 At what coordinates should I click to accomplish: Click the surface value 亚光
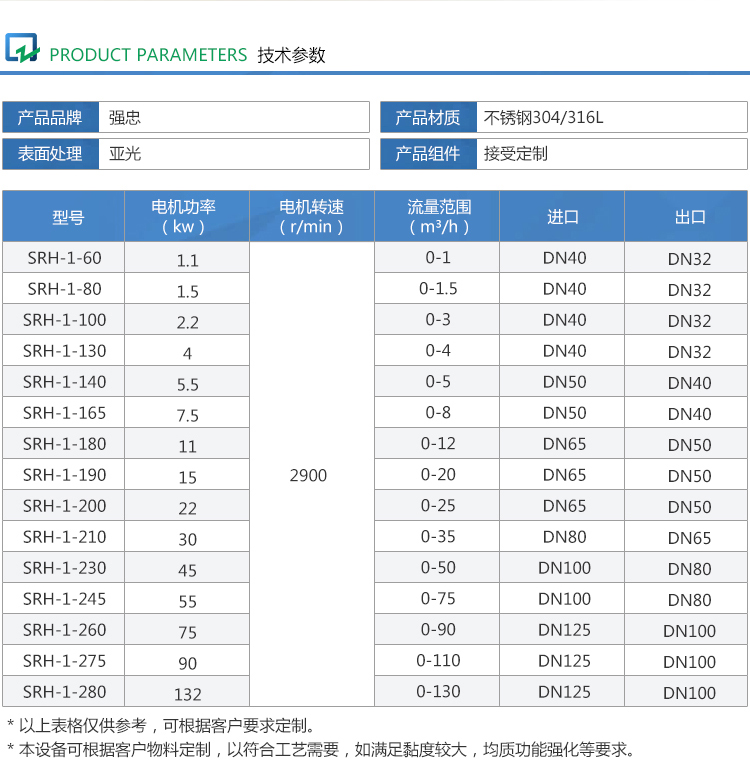[x=125, y=154]
